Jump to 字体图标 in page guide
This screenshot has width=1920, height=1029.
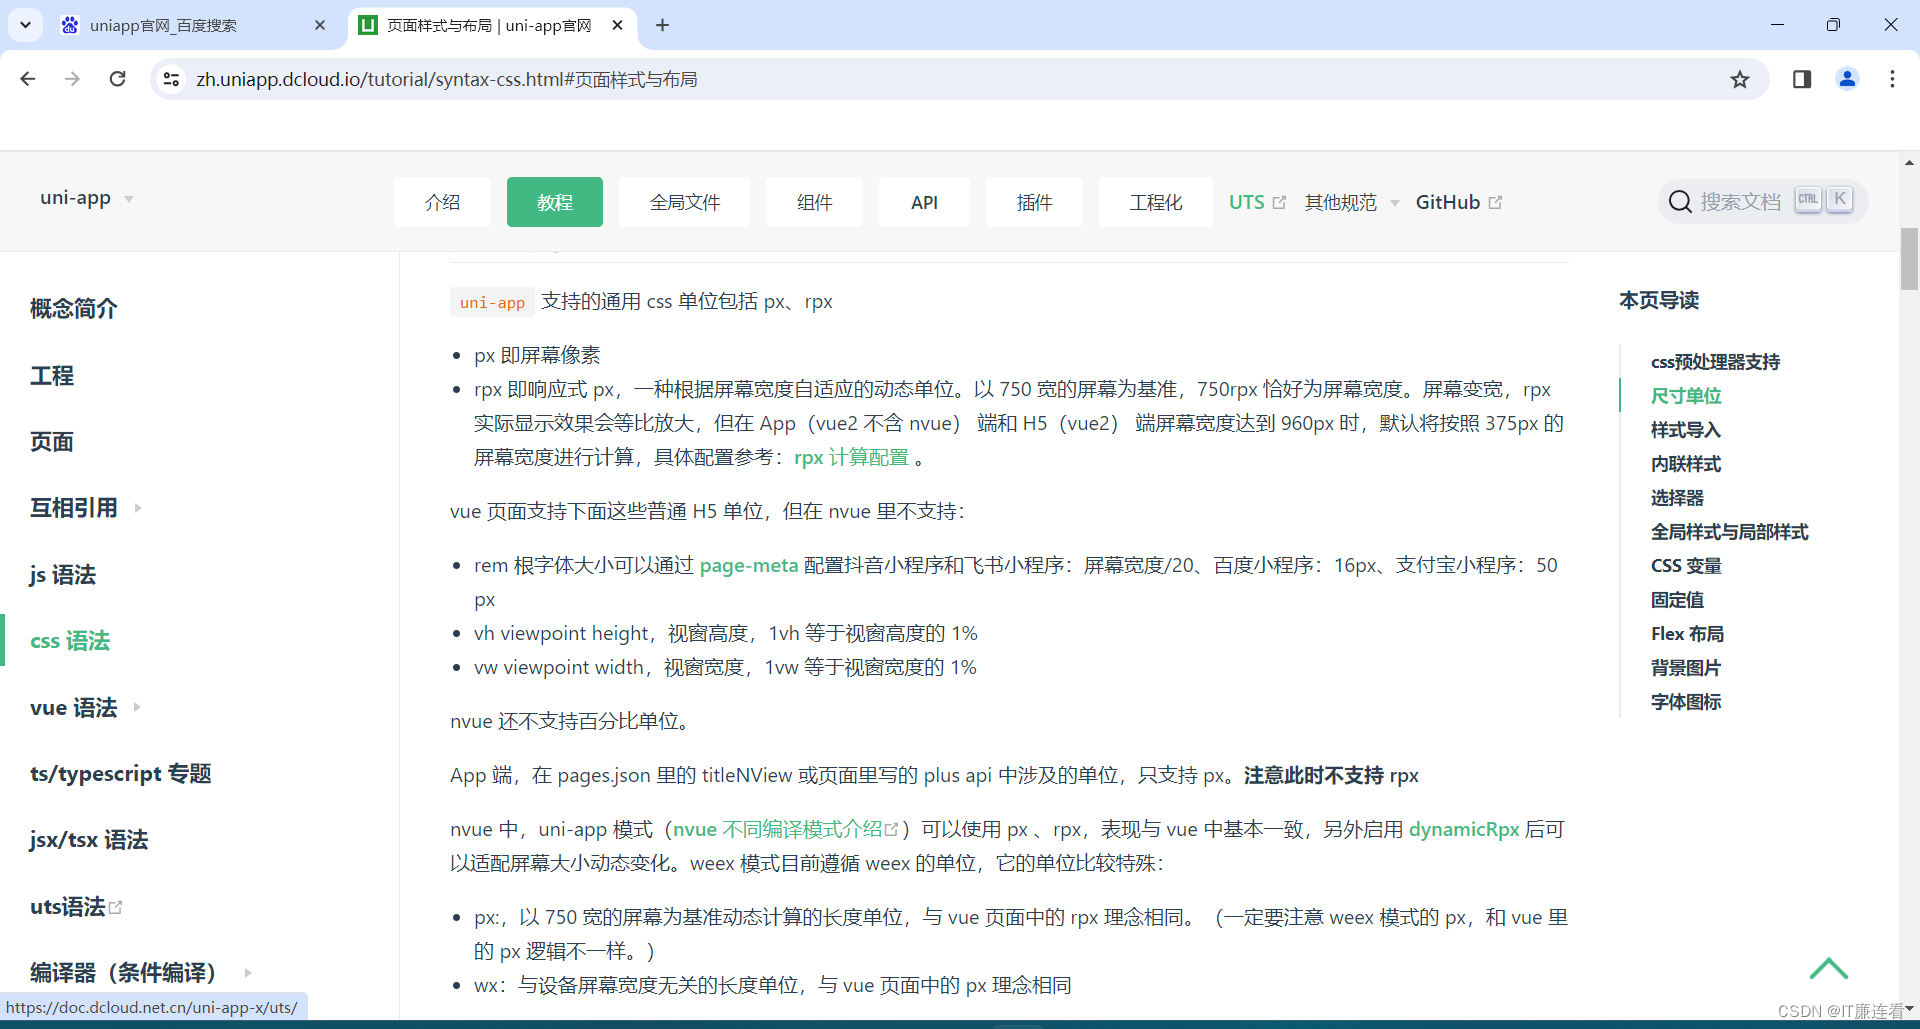[x=1686, y=702]
